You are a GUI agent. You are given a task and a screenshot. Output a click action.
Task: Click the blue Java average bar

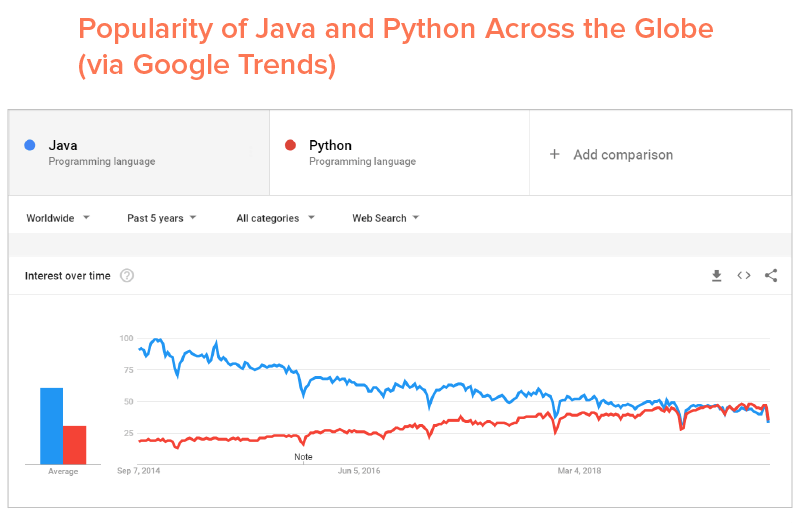coord(51,426)
